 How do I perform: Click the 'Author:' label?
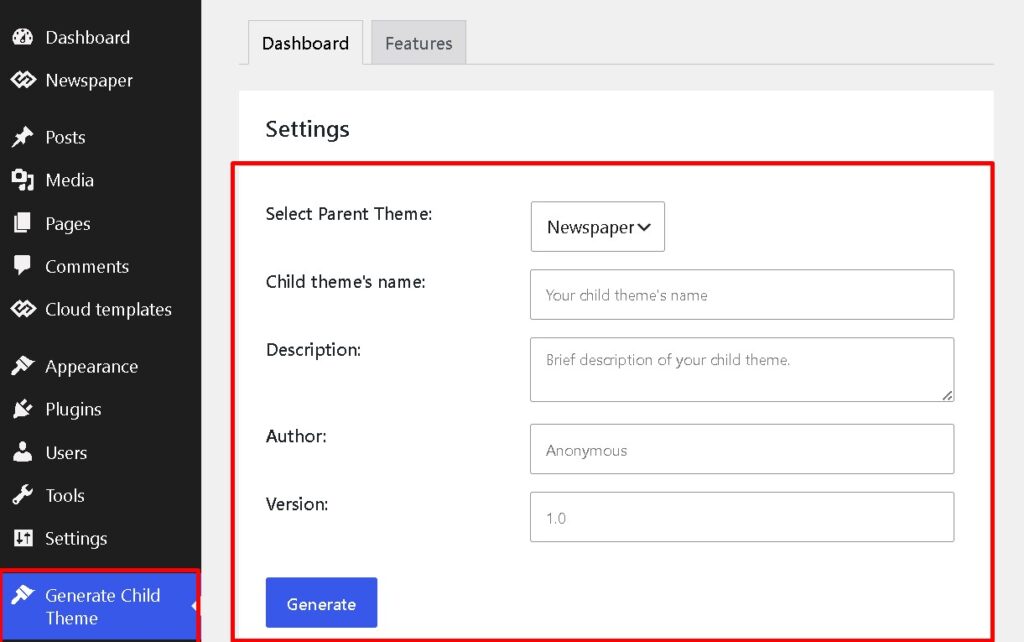[x=296, y=436]
